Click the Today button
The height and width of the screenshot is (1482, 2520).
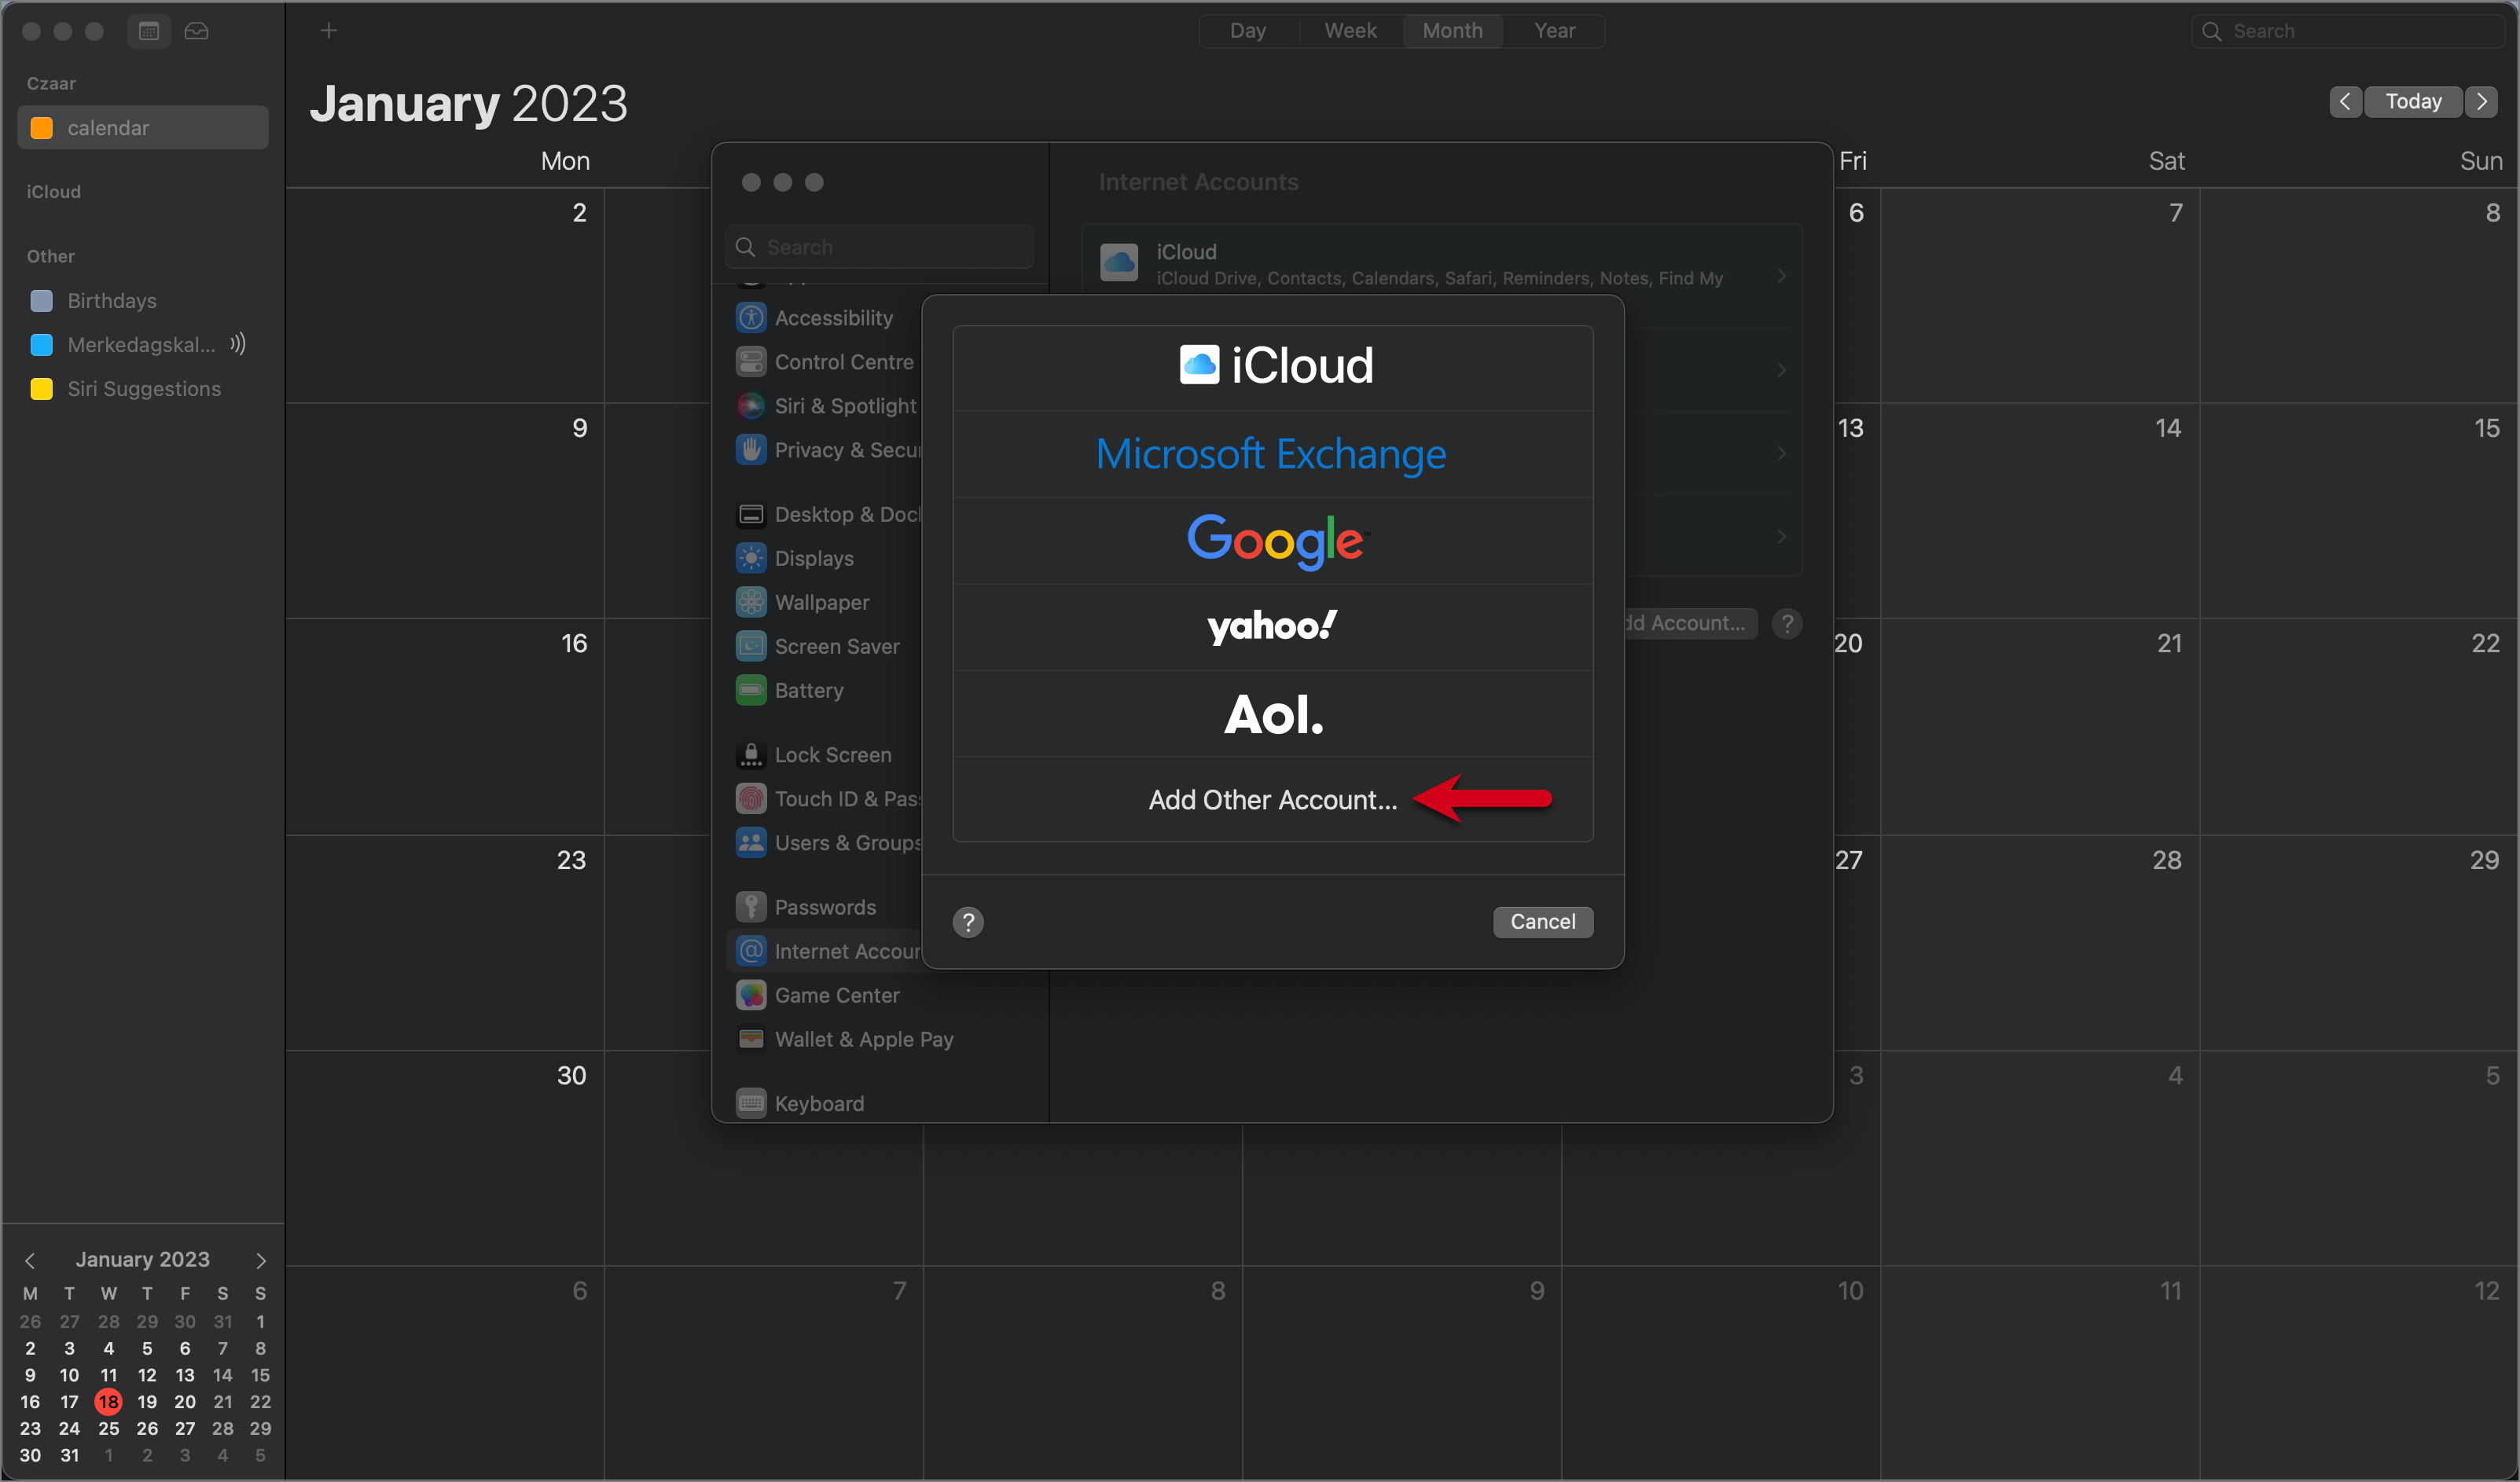[x=2413, y=102]
